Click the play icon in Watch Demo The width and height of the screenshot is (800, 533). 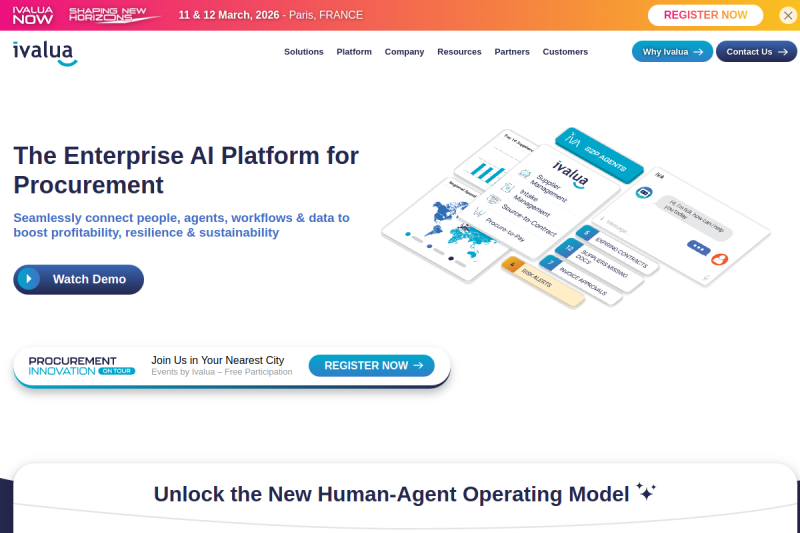click(x=29, y=279)
